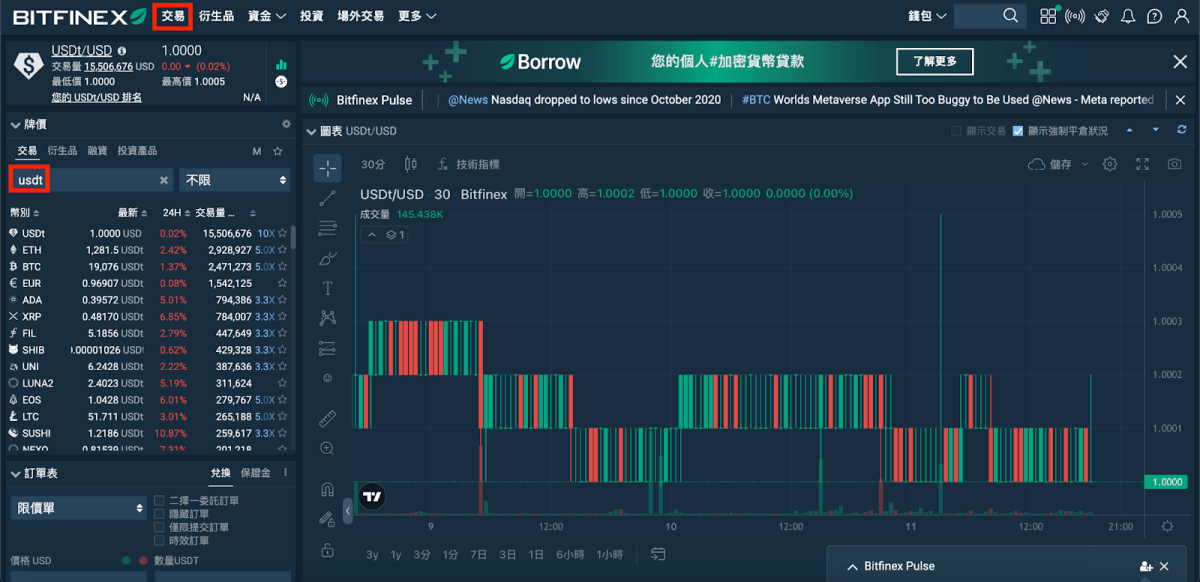Select the trend line drawing tool
The width and height of the screenshot is (1200, 582).
[x=327, y=198]
